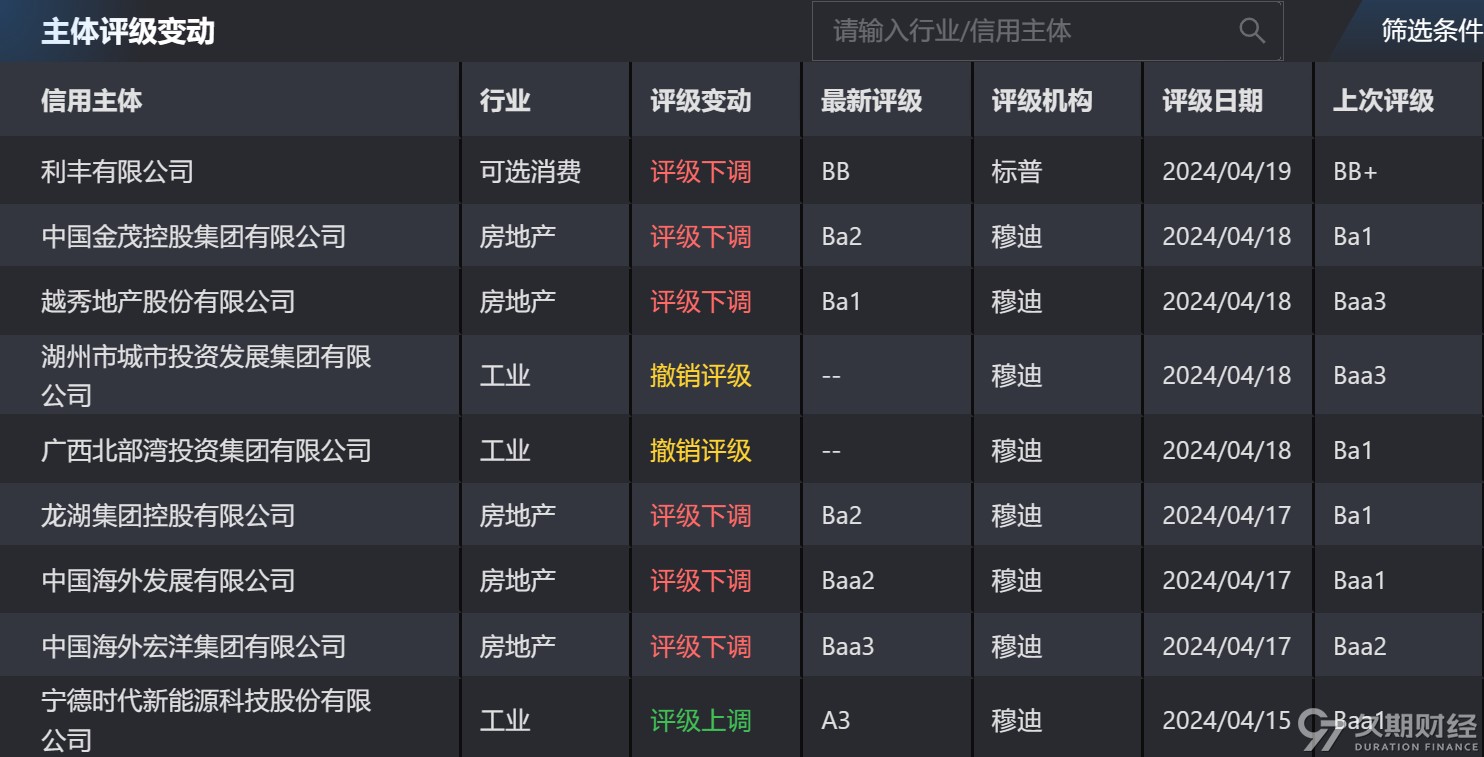Click the 上次评级 column header
Screen dimensions: 1484x757
pyautogui.click(x=1383, y=101)
